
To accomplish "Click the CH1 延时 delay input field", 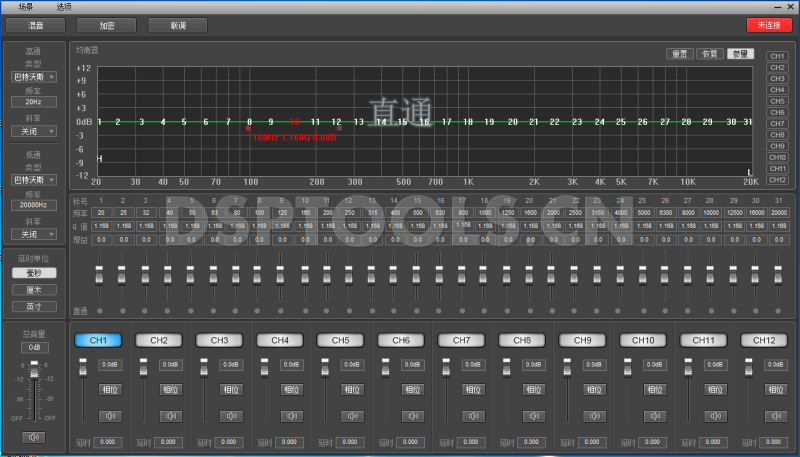I will click(x=110, y=441).
